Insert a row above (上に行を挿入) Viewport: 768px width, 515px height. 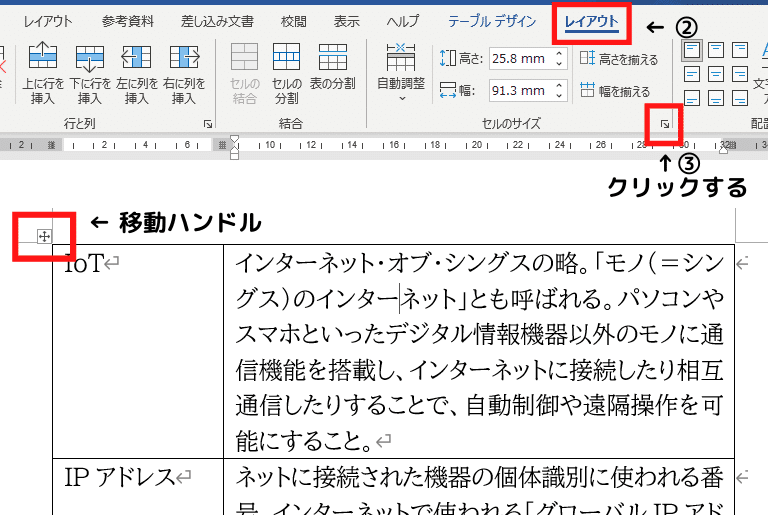[43, 73]
